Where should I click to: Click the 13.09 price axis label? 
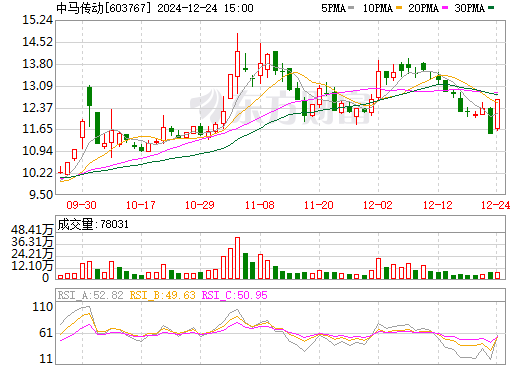pos(38,86)
